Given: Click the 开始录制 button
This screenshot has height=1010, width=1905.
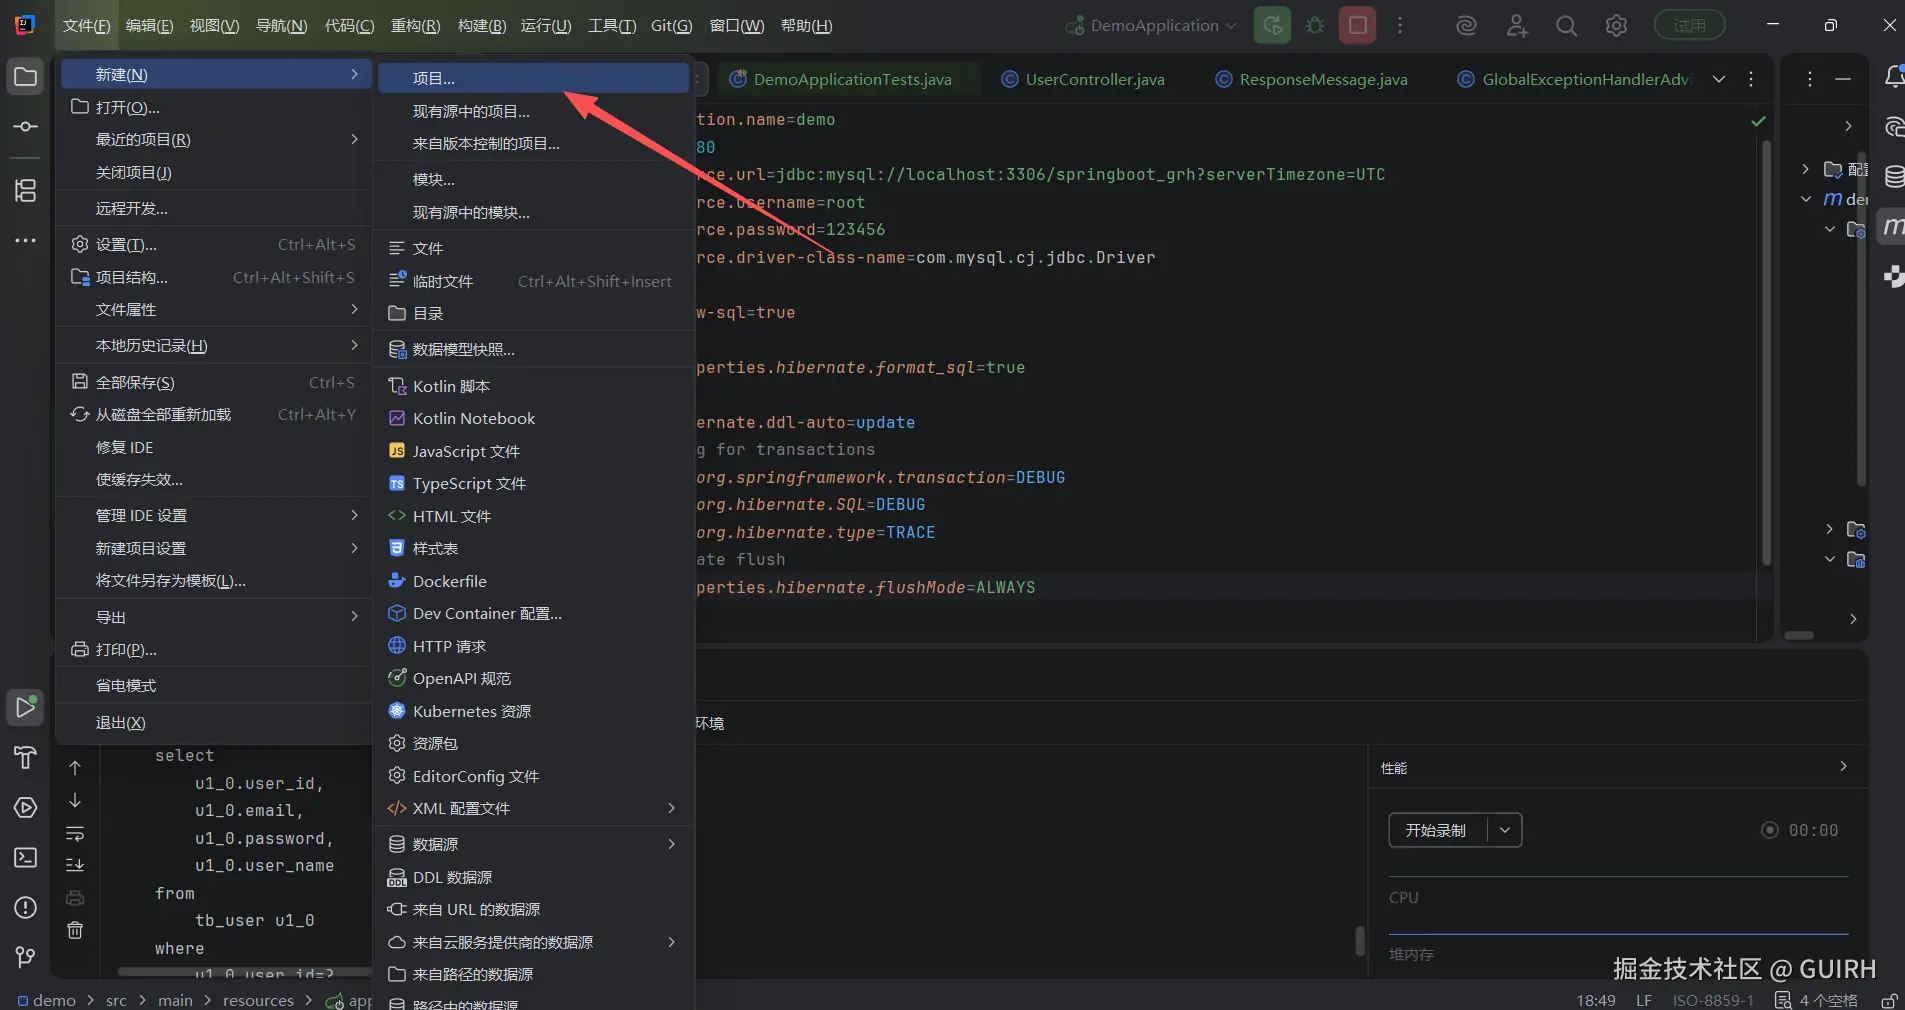Looking at the screenshot, I should tap(1436, 830).
